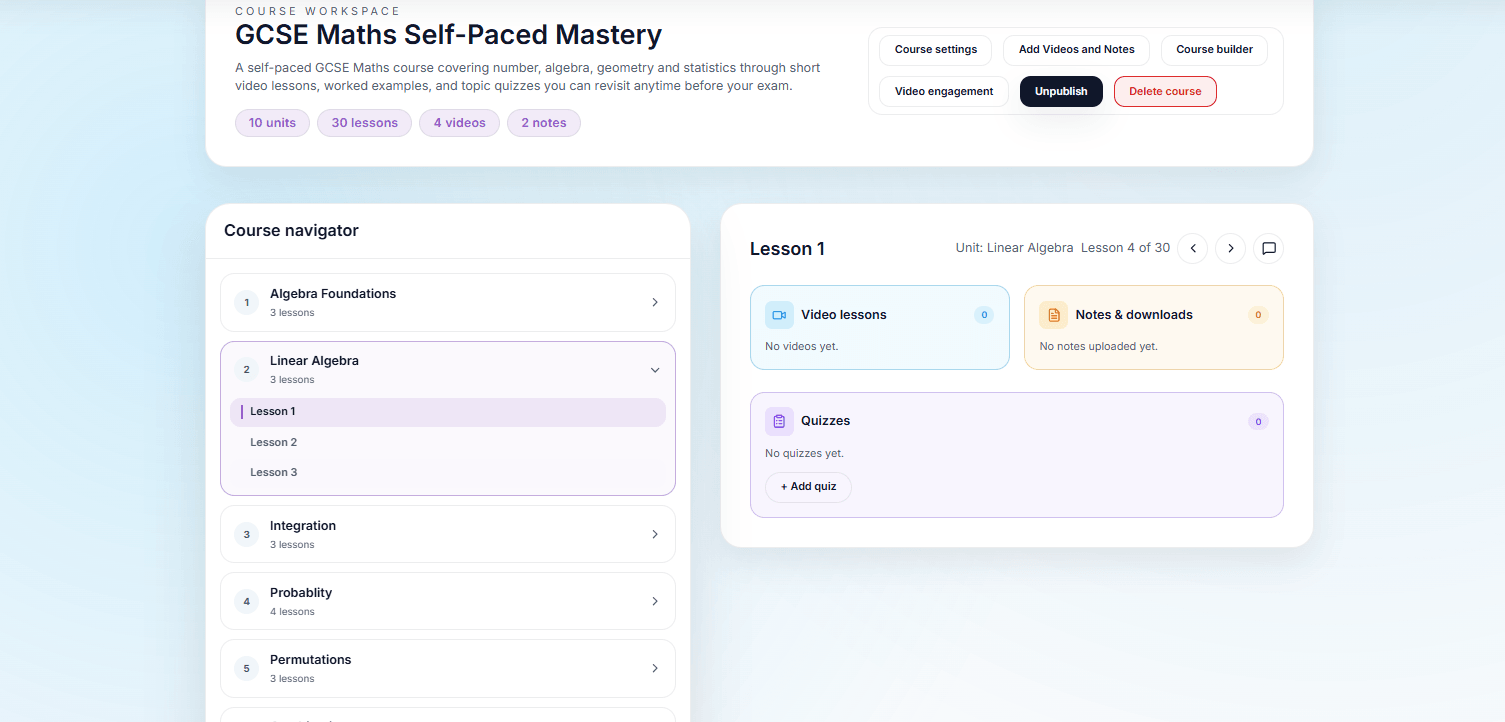Expand the Permutations unit chevron

coord(655,668)
